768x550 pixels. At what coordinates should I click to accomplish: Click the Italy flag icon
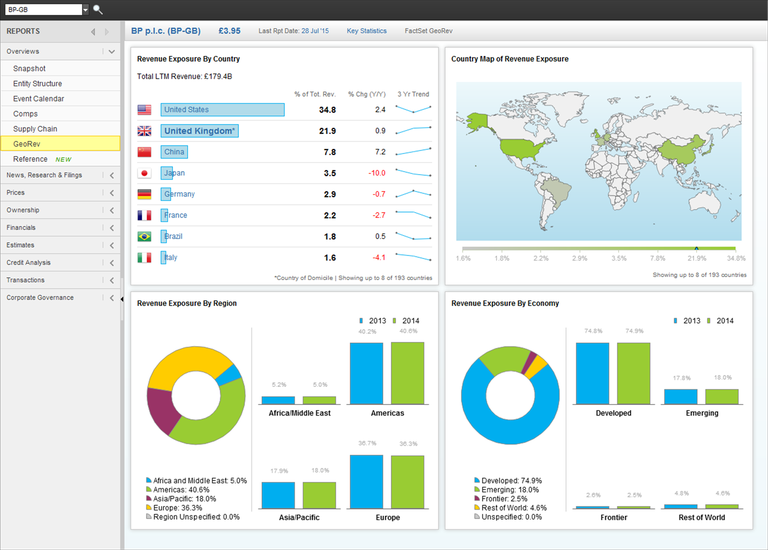[x=144, y=258]
